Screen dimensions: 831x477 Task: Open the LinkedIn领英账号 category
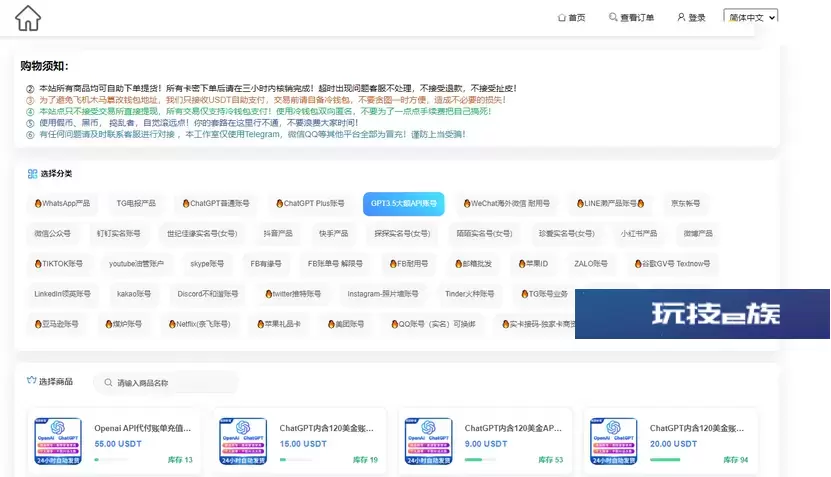63,294
